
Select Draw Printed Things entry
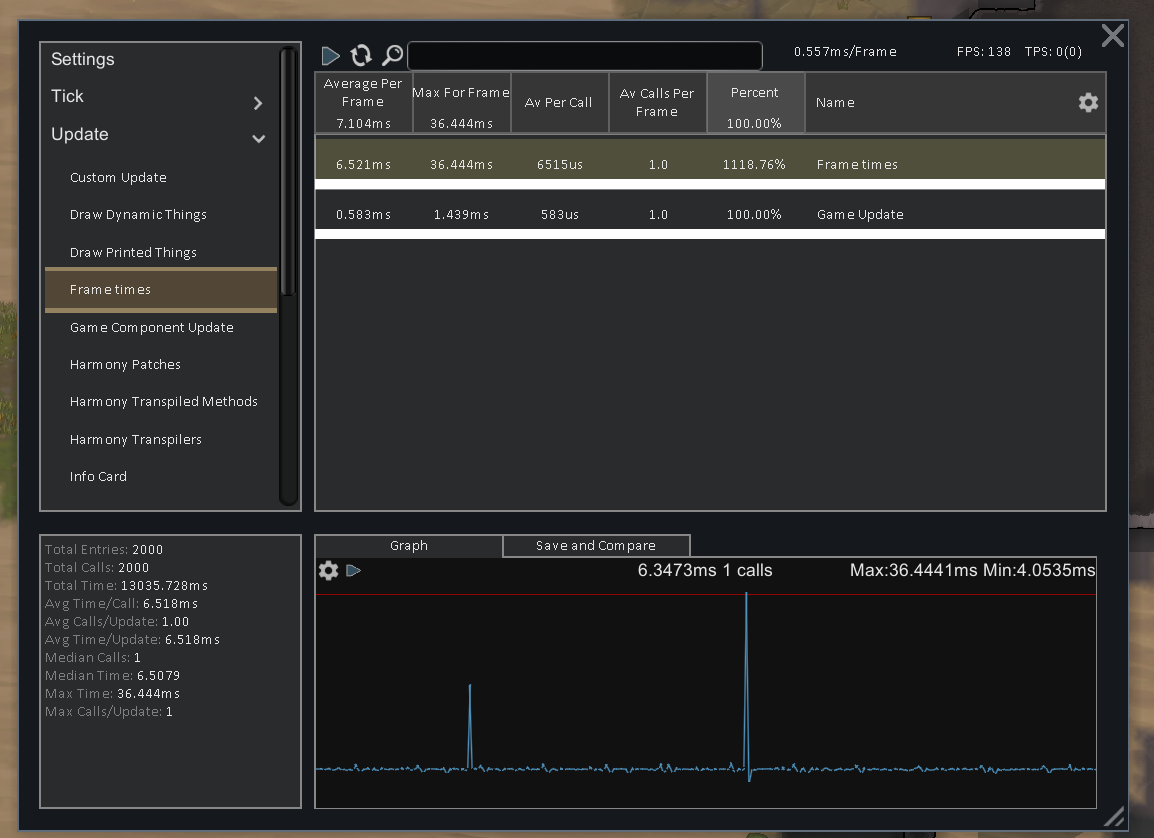click(x=133, y=252)
